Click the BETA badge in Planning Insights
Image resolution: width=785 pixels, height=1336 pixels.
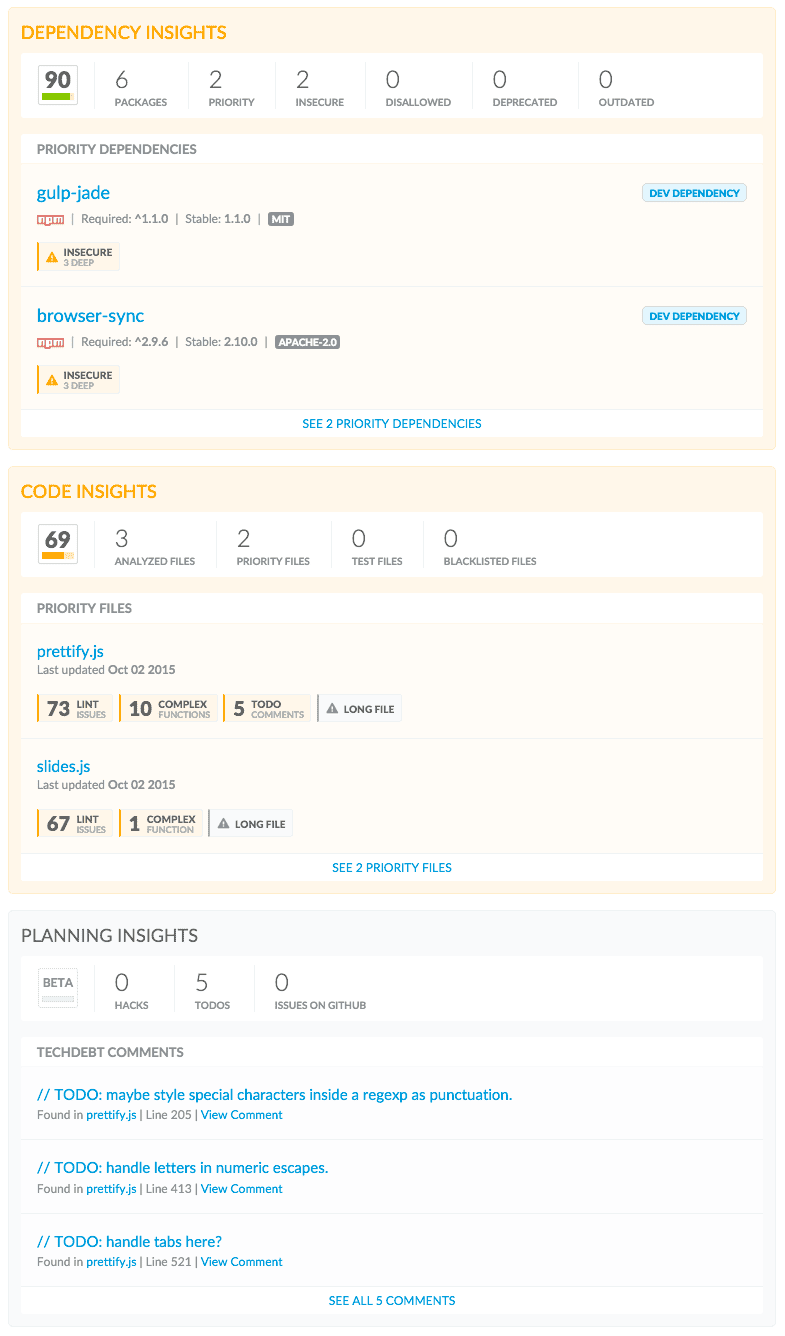[x=58, y=988]
